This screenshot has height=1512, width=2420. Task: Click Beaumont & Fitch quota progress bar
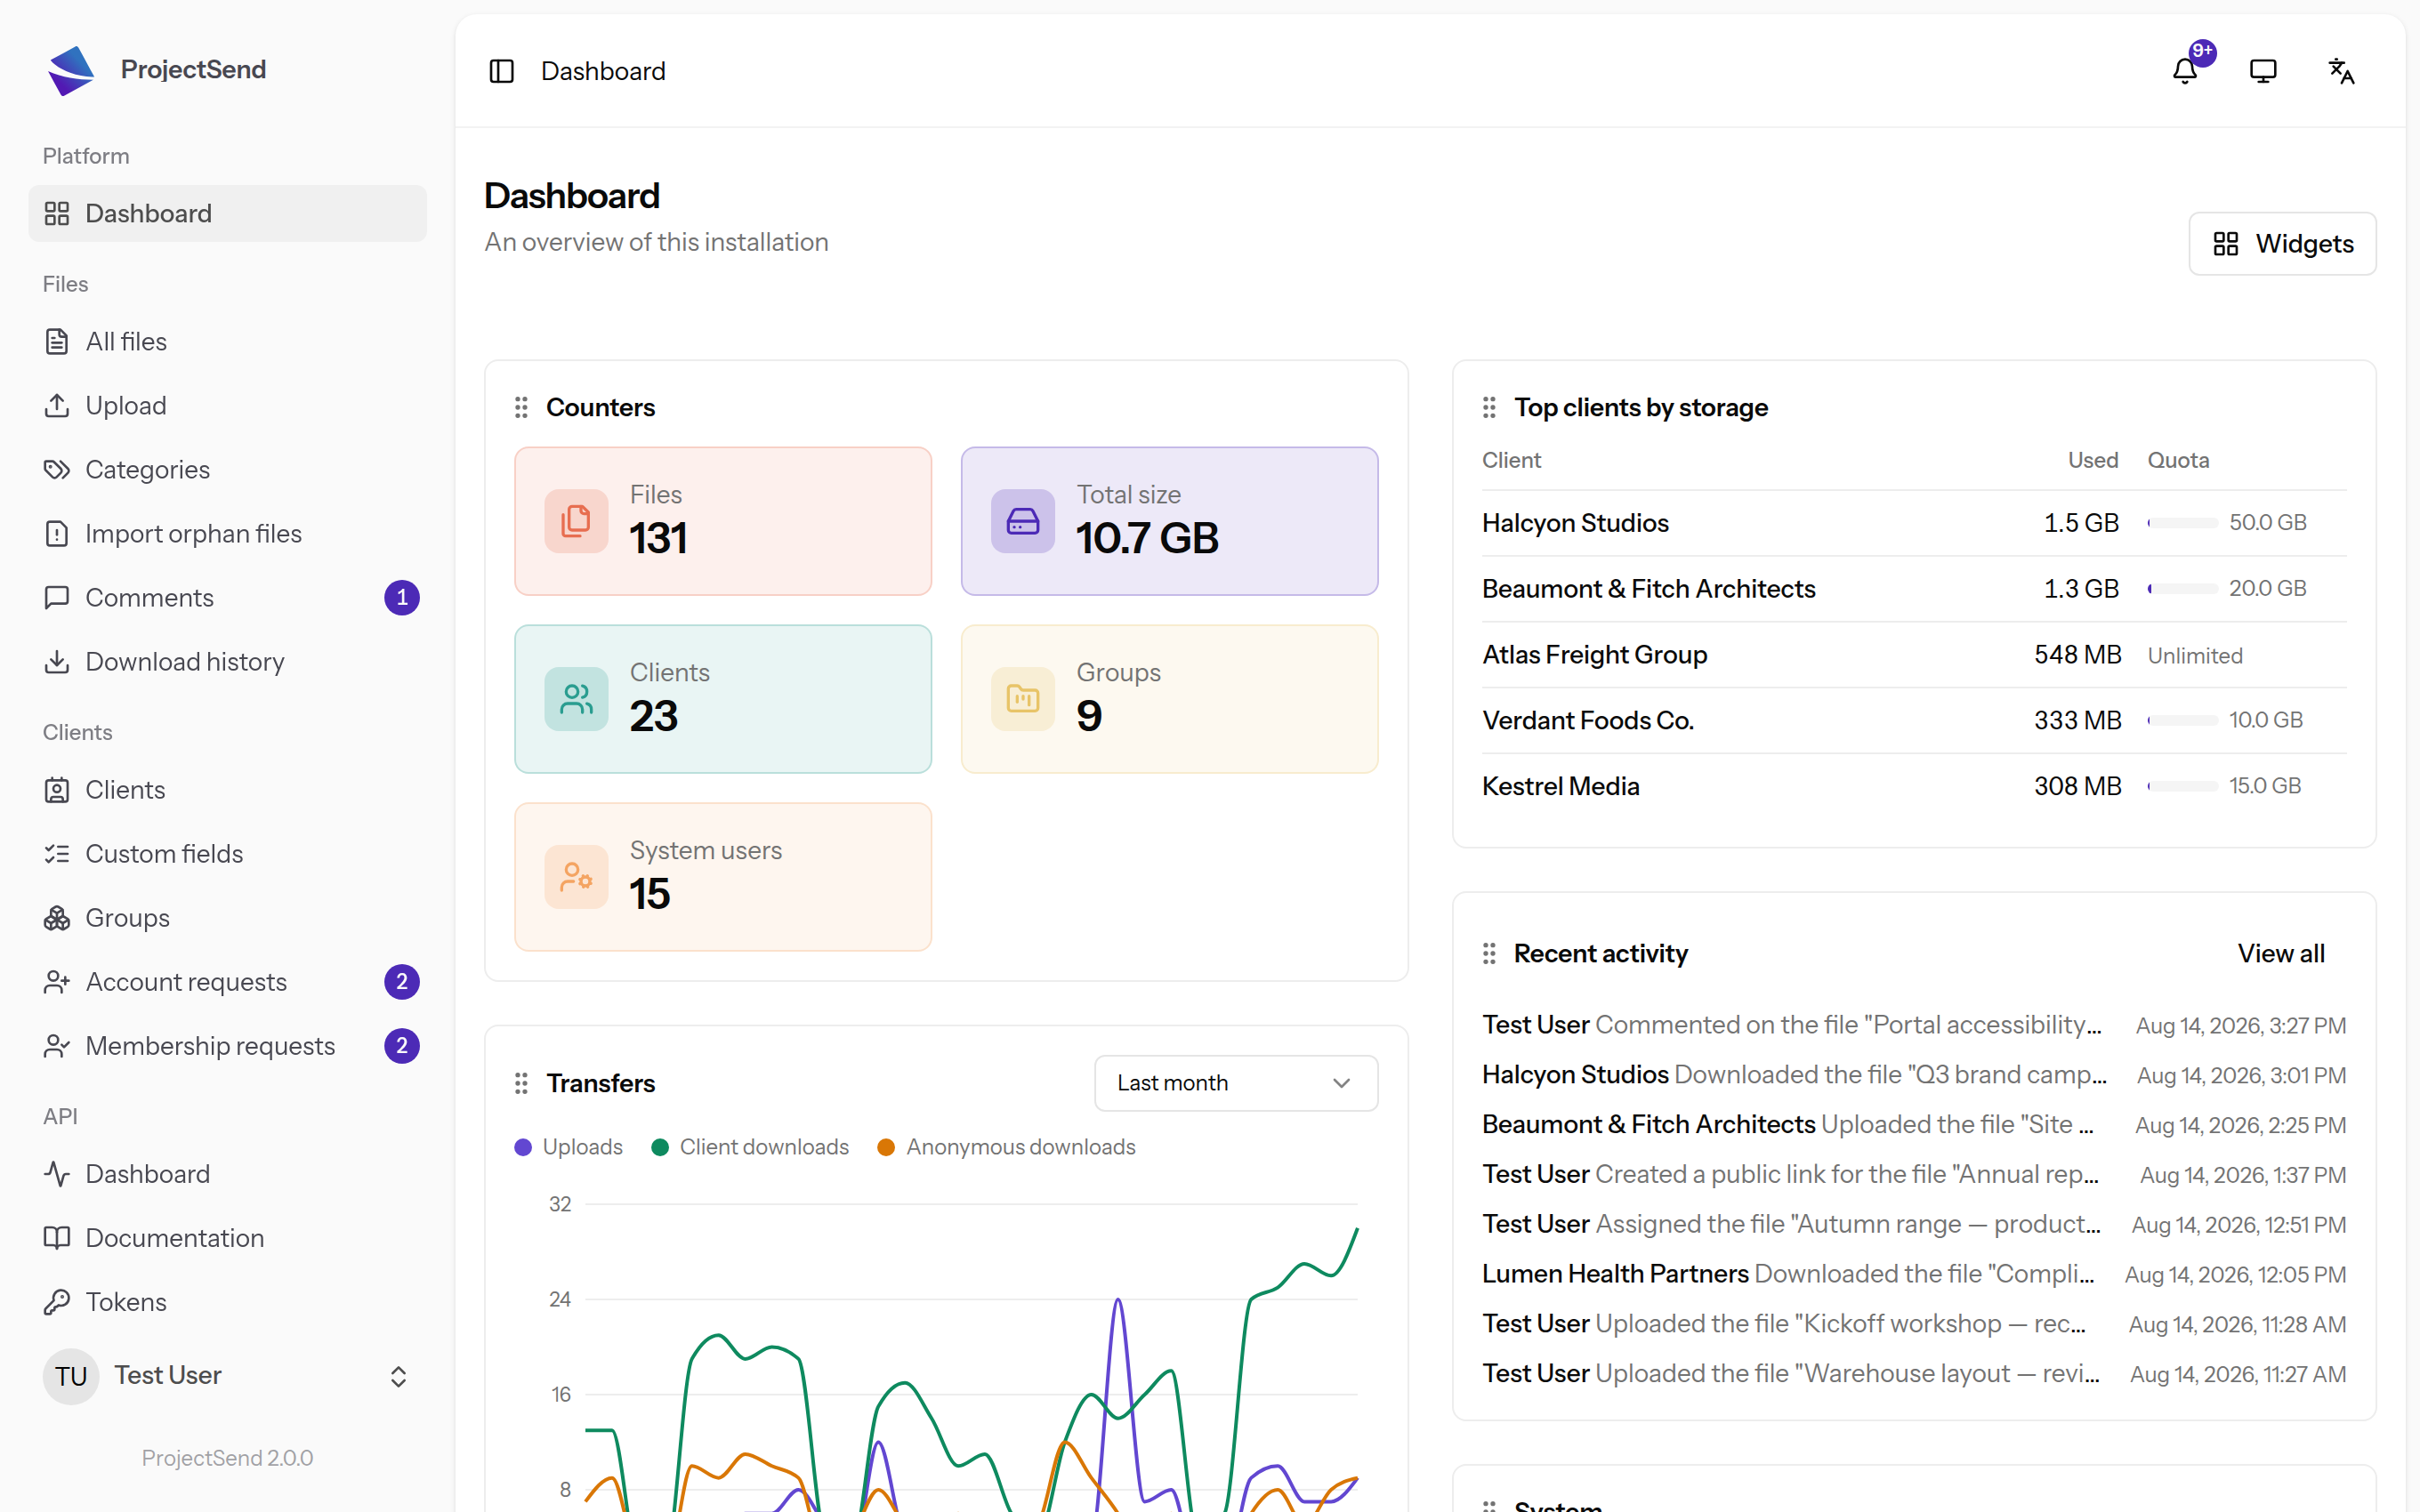[2183, 589]
